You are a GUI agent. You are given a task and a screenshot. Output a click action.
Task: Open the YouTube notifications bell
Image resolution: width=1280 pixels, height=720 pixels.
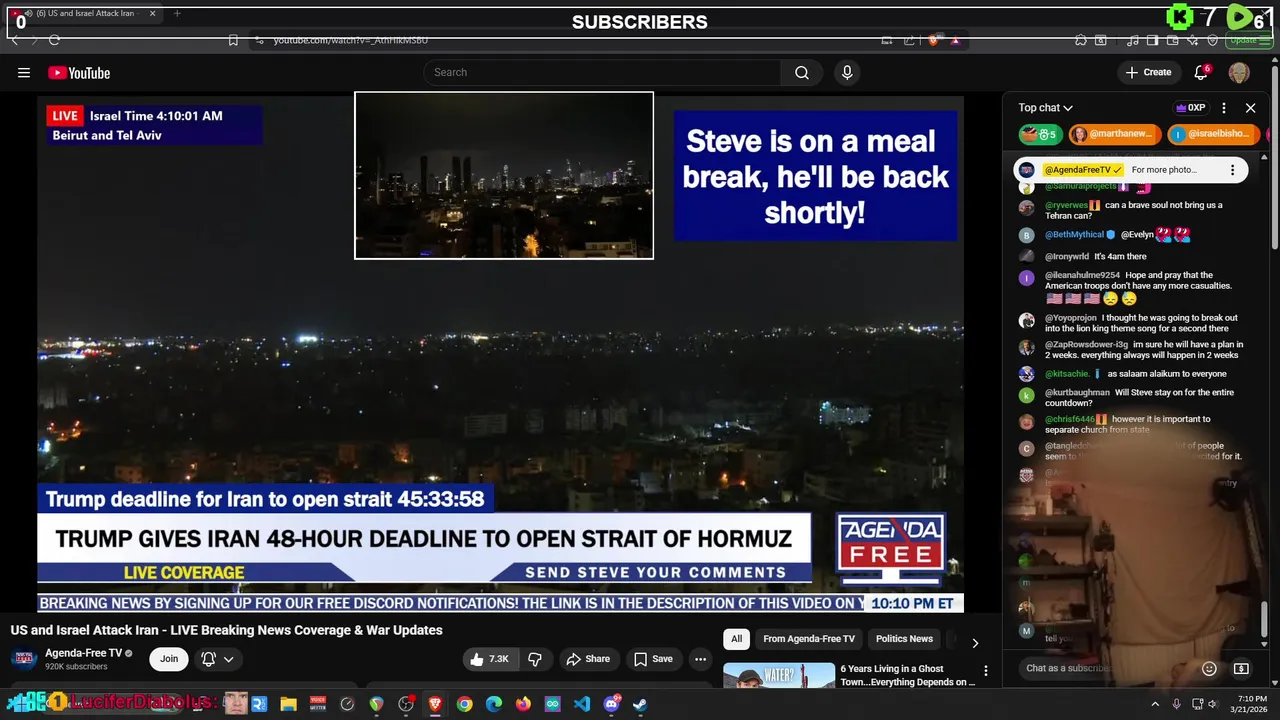(1201, 72)
